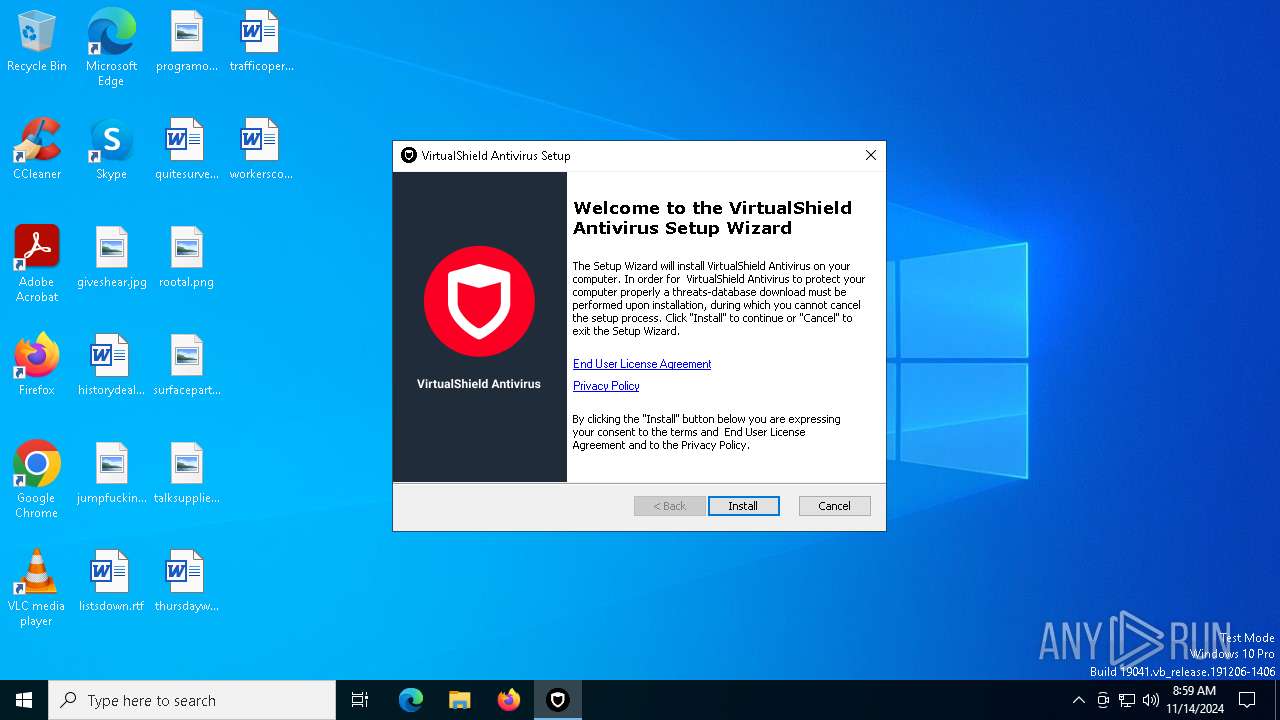Select the historydeal Word document icon
1280x720 pixels.
[x=111, y=366]
